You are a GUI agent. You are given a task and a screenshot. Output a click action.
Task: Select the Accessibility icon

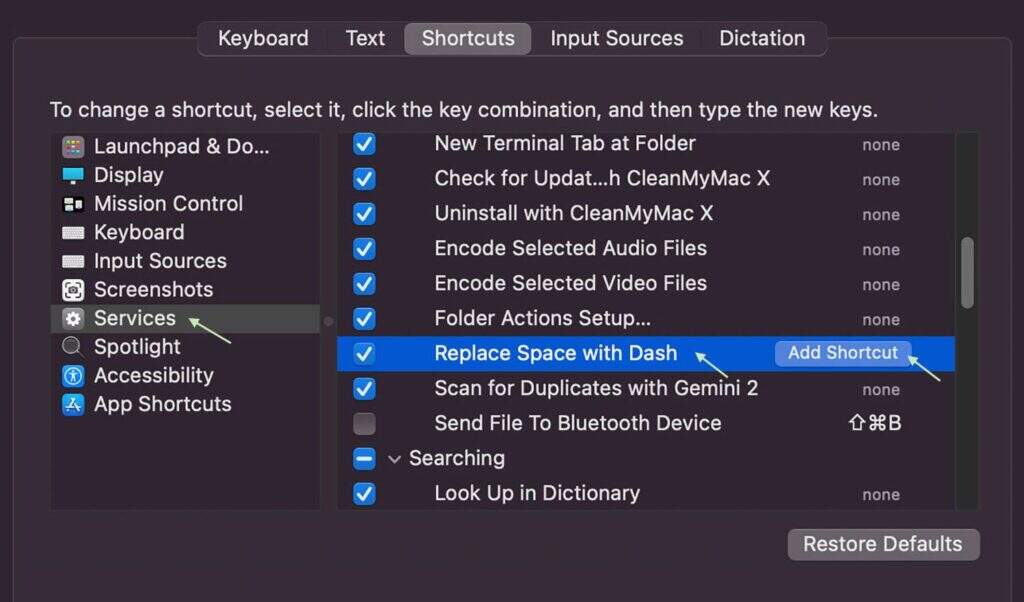pos(73,376)
